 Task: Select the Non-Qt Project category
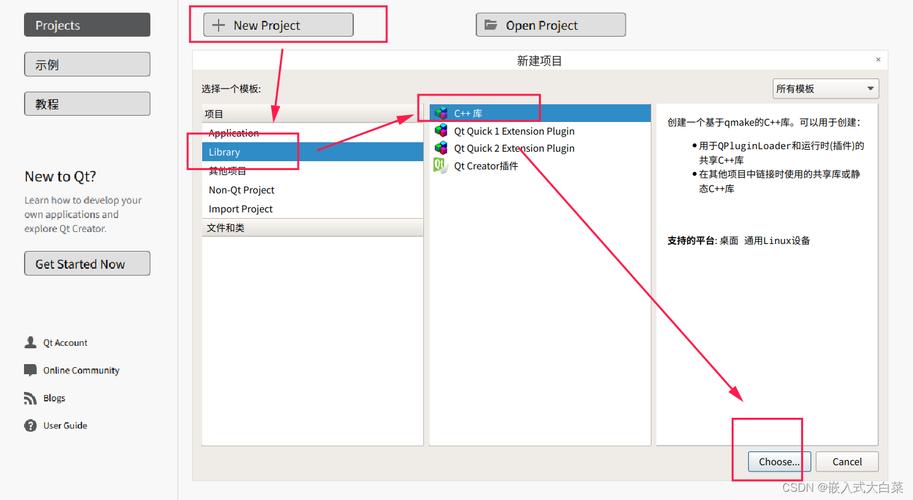click(312, 190)
